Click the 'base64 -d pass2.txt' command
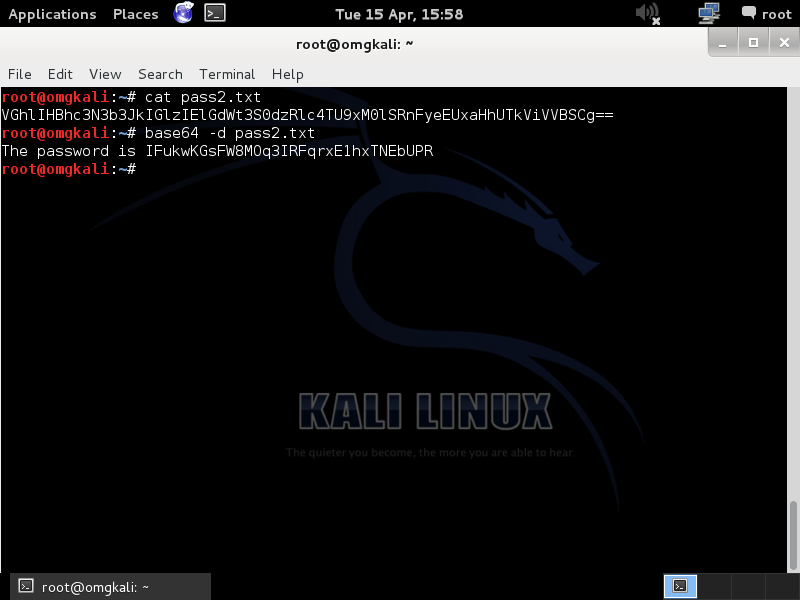The height and width of the screenshot is (600, 800). point(230,133)
